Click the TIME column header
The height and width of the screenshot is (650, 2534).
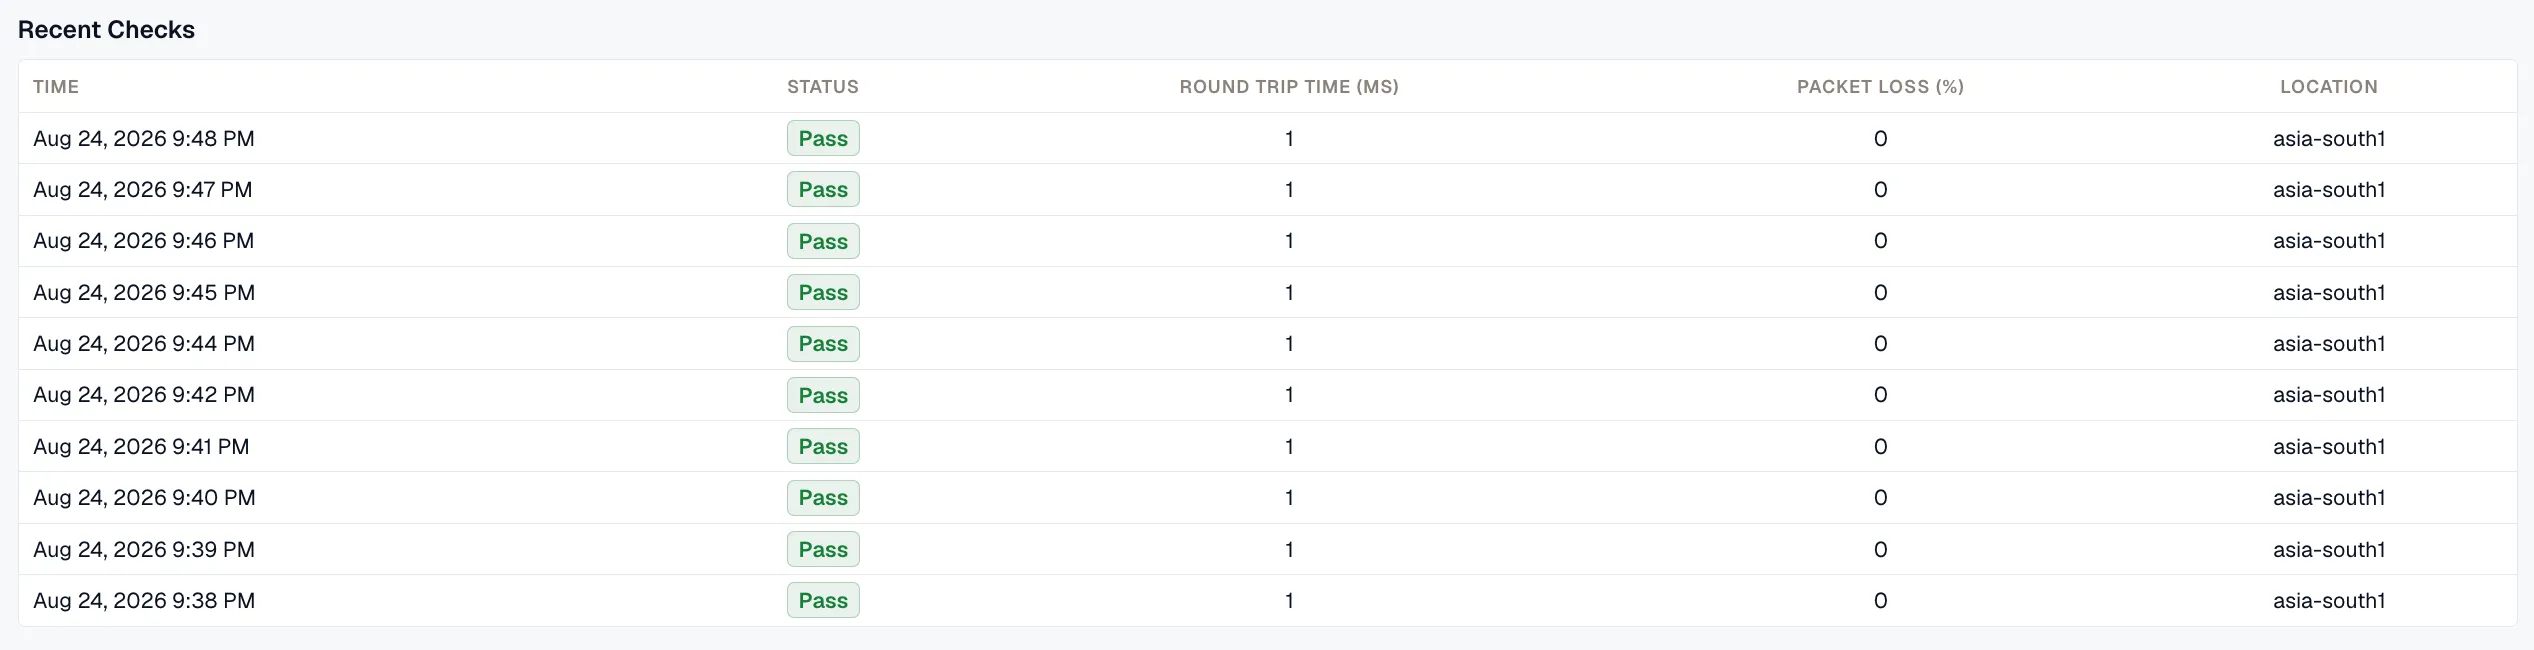56,87
